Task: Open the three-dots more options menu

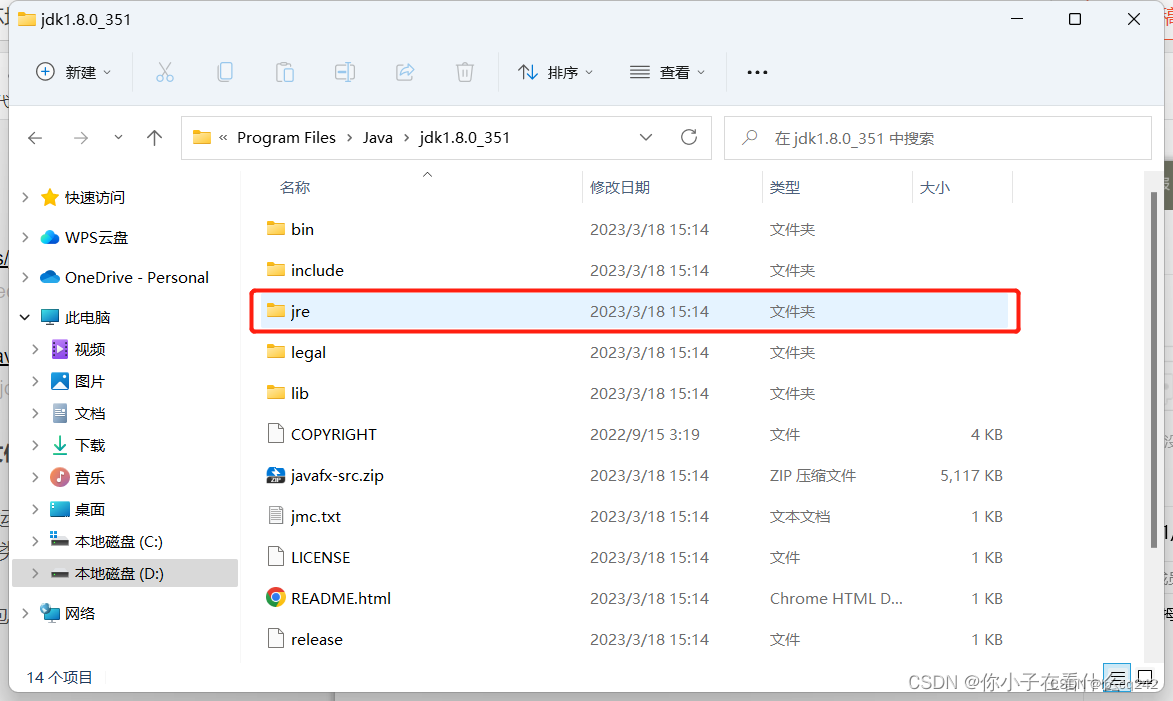Action: 757,73
